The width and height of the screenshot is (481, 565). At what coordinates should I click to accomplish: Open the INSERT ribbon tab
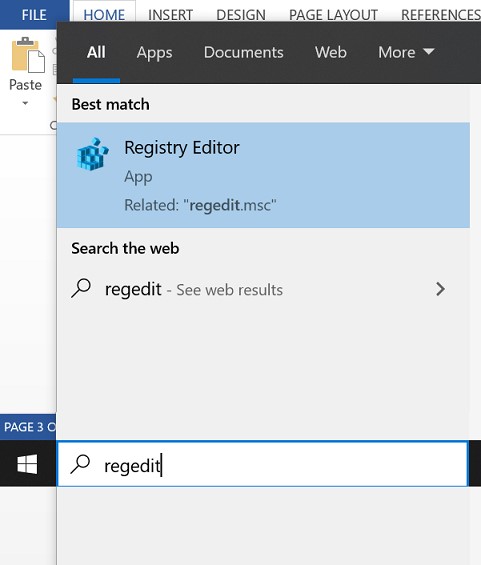click(170, 15)
